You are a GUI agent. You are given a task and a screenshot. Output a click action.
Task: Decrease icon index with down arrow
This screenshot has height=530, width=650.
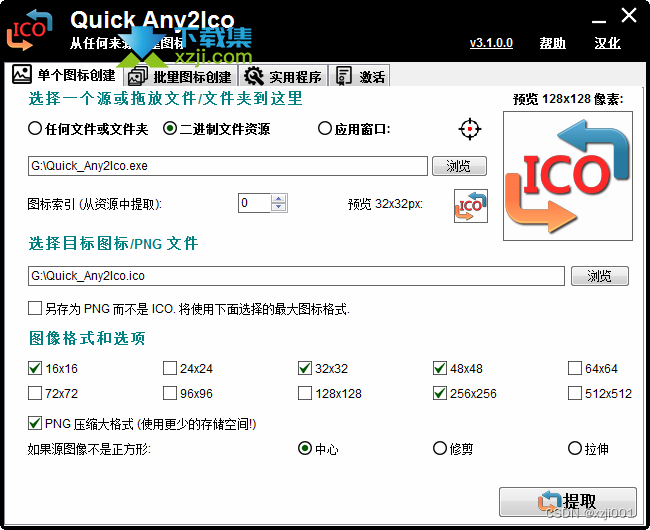[x=279, y=208]
